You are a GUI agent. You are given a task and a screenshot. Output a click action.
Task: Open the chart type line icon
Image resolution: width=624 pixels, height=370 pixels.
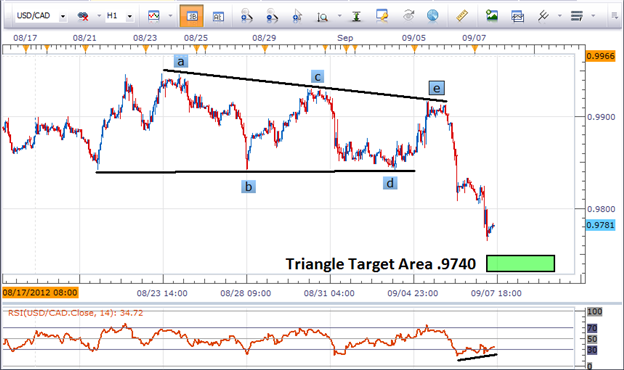point(154,16)
